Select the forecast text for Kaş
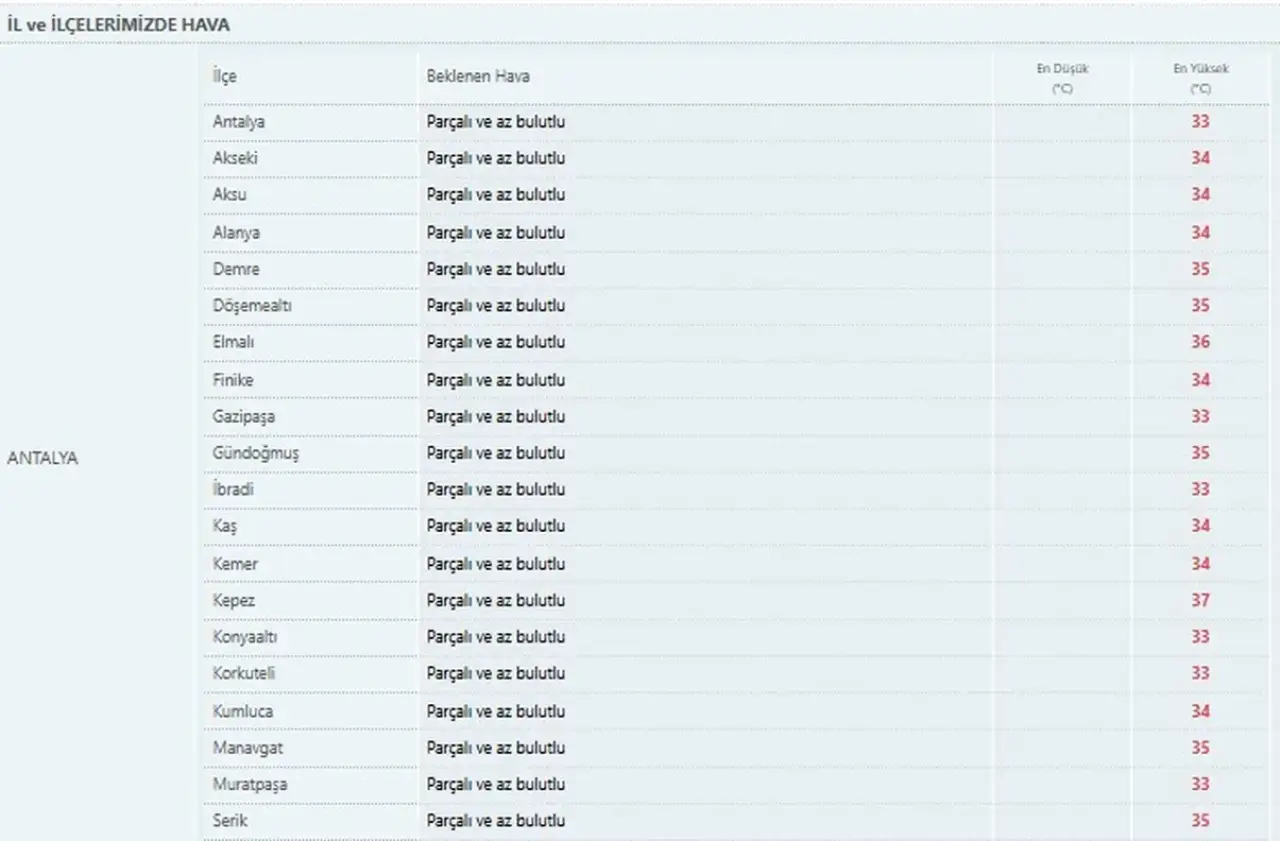 pyautogui.click(x=496, y=526)
